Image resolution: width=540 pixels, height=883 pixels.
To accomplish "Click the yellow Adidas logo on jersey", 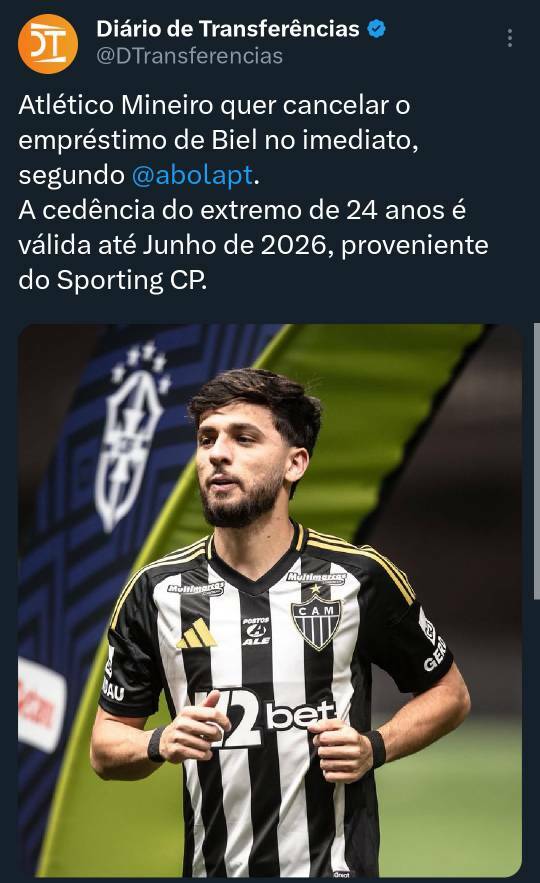I will click(x=197, y=634).
